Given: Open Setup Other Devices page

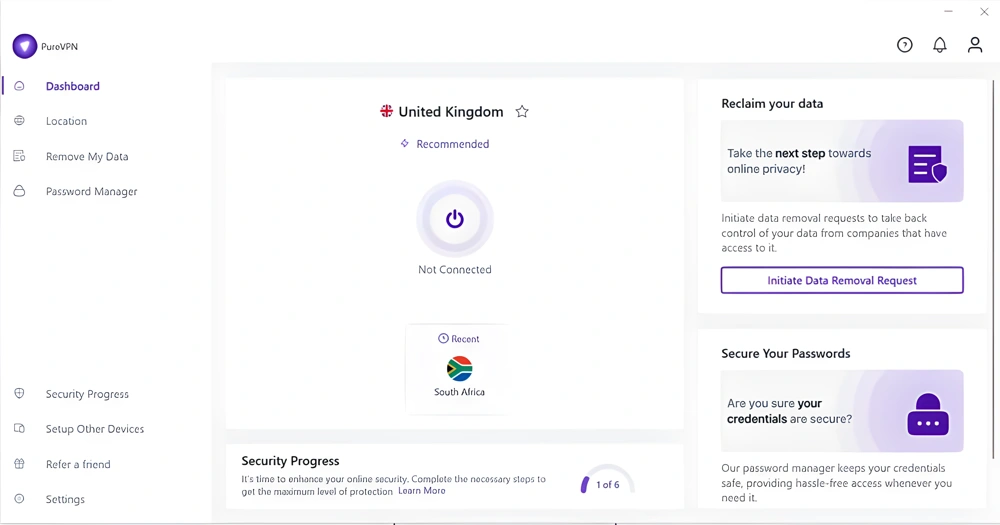Looking at the screenshot, I should 94,429.
